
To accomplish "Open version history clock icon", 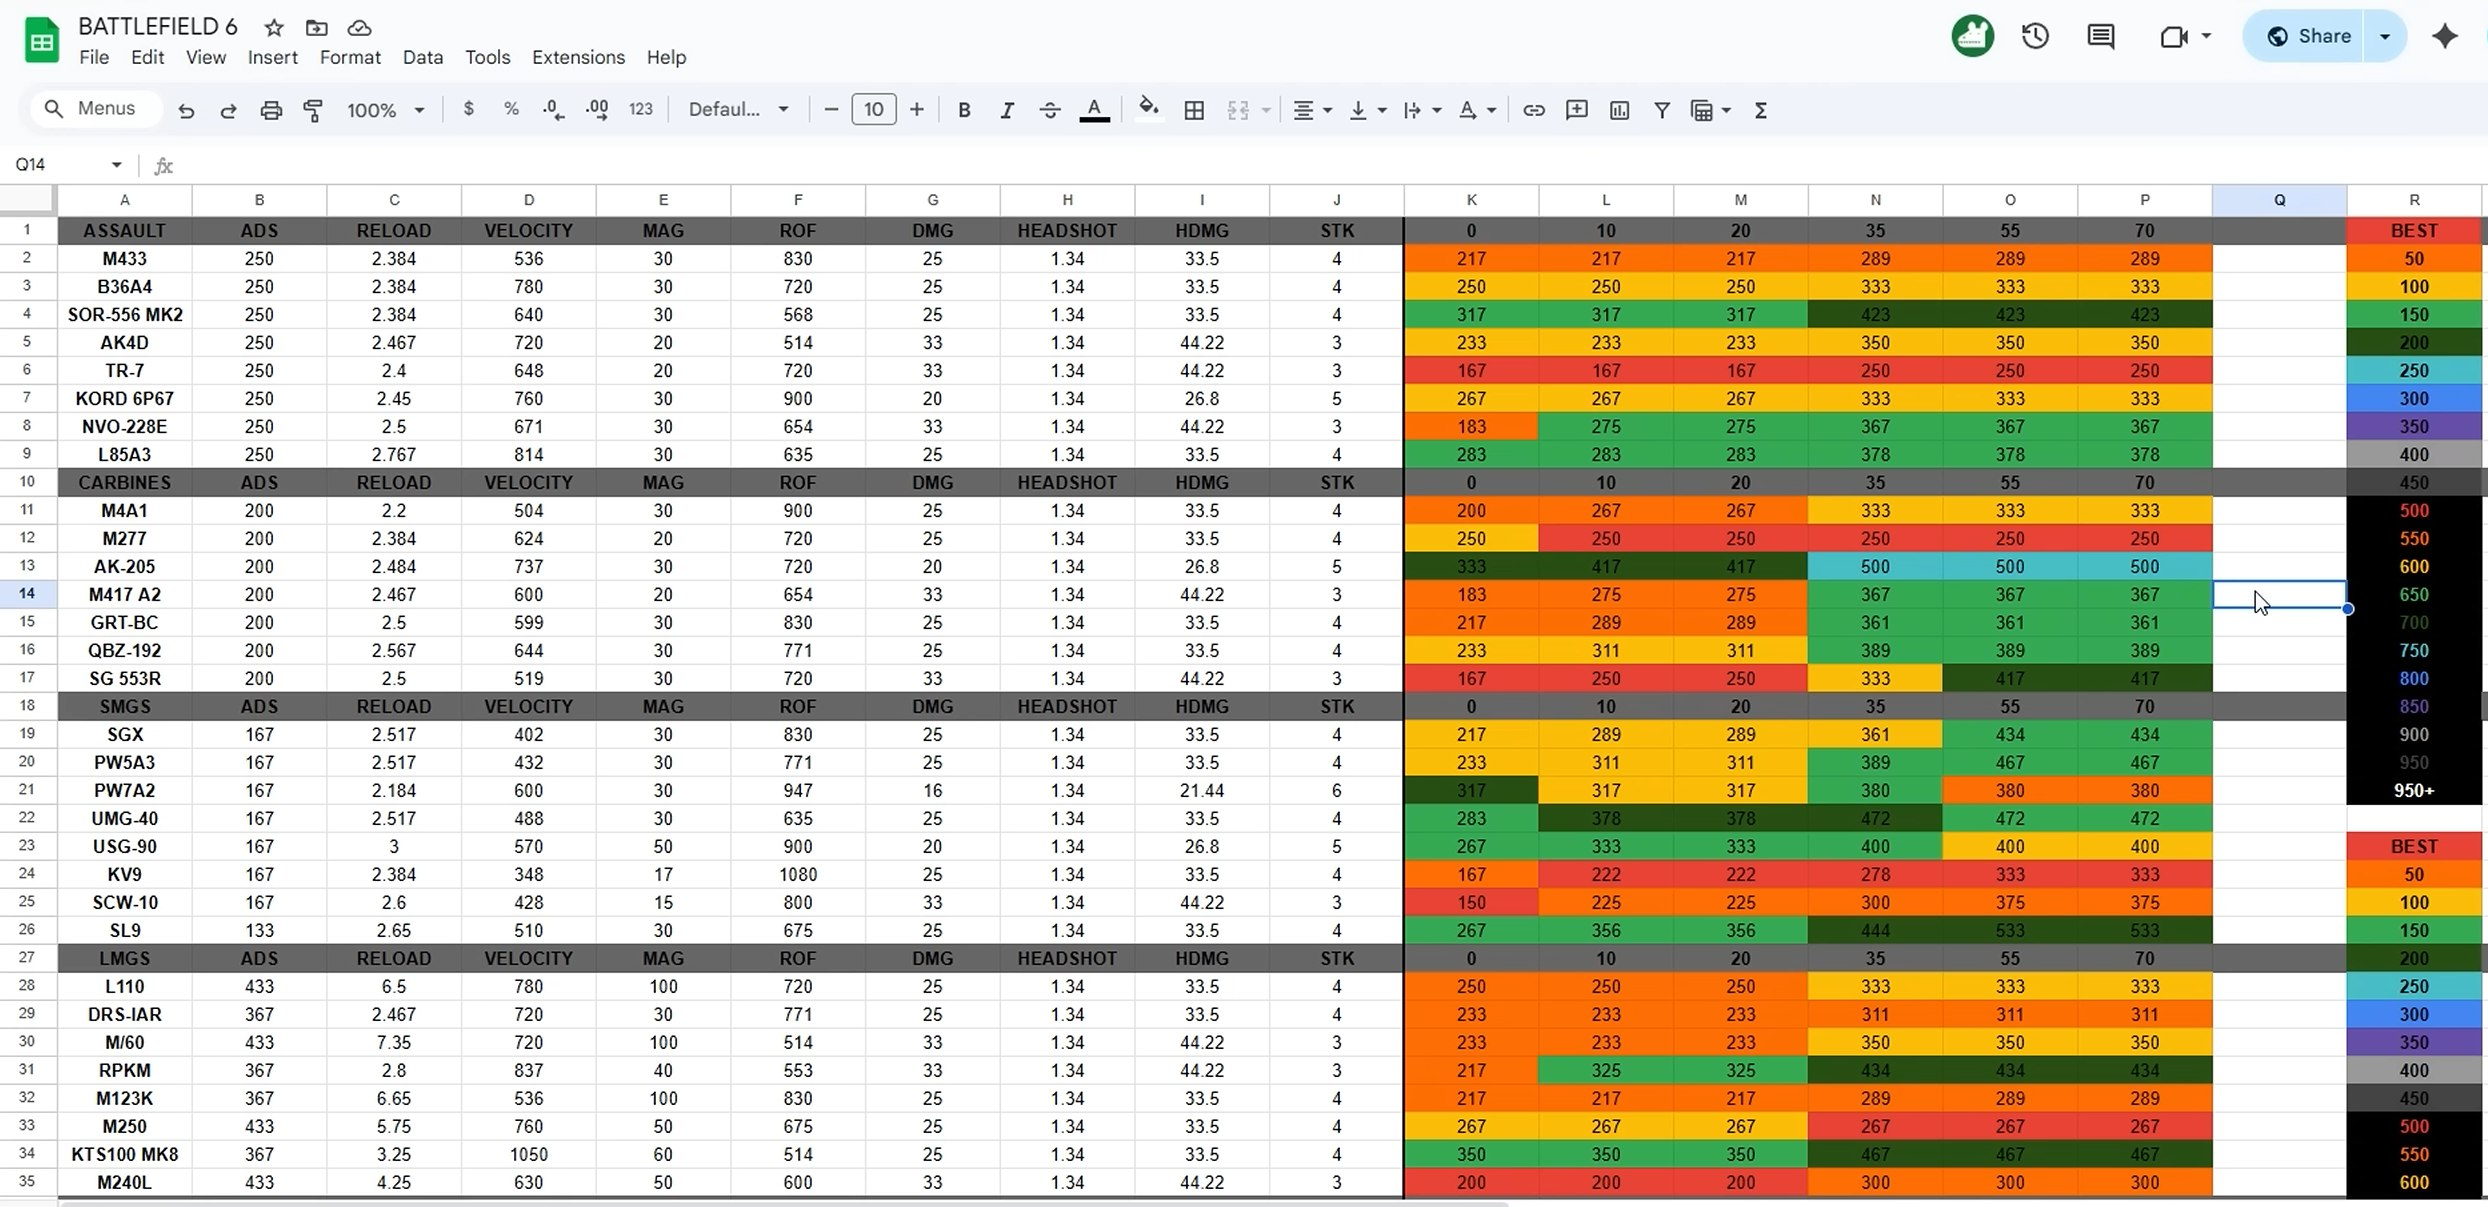I will tap(2035, 37).
